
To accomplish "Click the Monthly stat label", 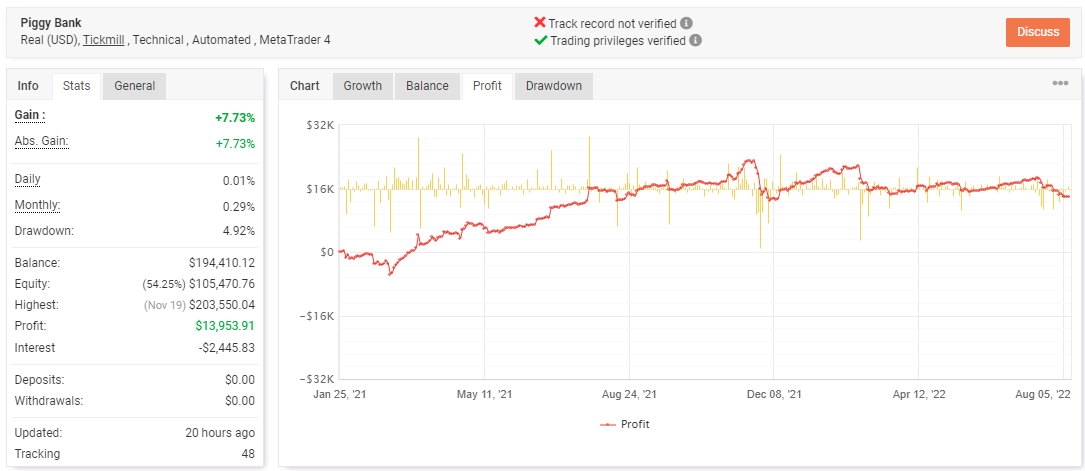I will tap(37, 205).
